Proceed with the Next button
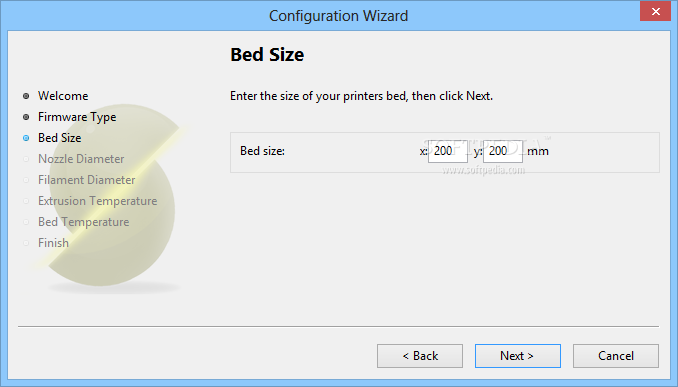 pyautogui.click(x=518, y=356)
